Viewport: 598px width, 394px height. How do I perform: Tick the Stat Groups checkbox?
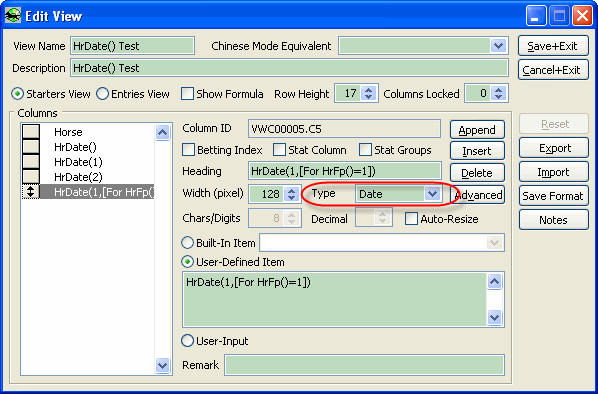point(365,150)
